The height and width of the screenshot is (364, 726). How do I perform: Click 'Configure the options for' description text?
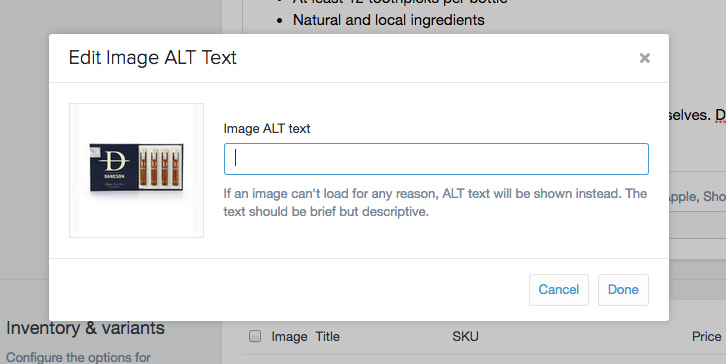(x=78, y=358)
